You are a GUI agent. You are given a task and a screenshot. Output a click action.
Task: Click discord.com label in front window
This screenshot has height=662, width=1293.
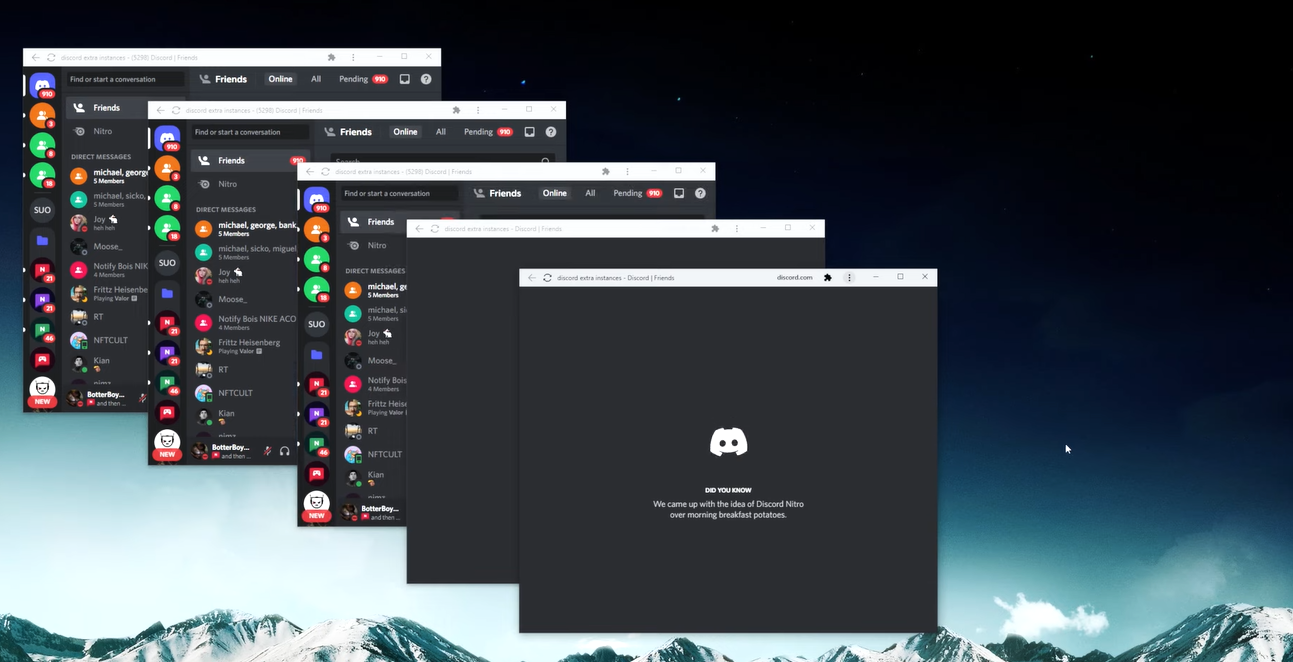click(795, 278)
